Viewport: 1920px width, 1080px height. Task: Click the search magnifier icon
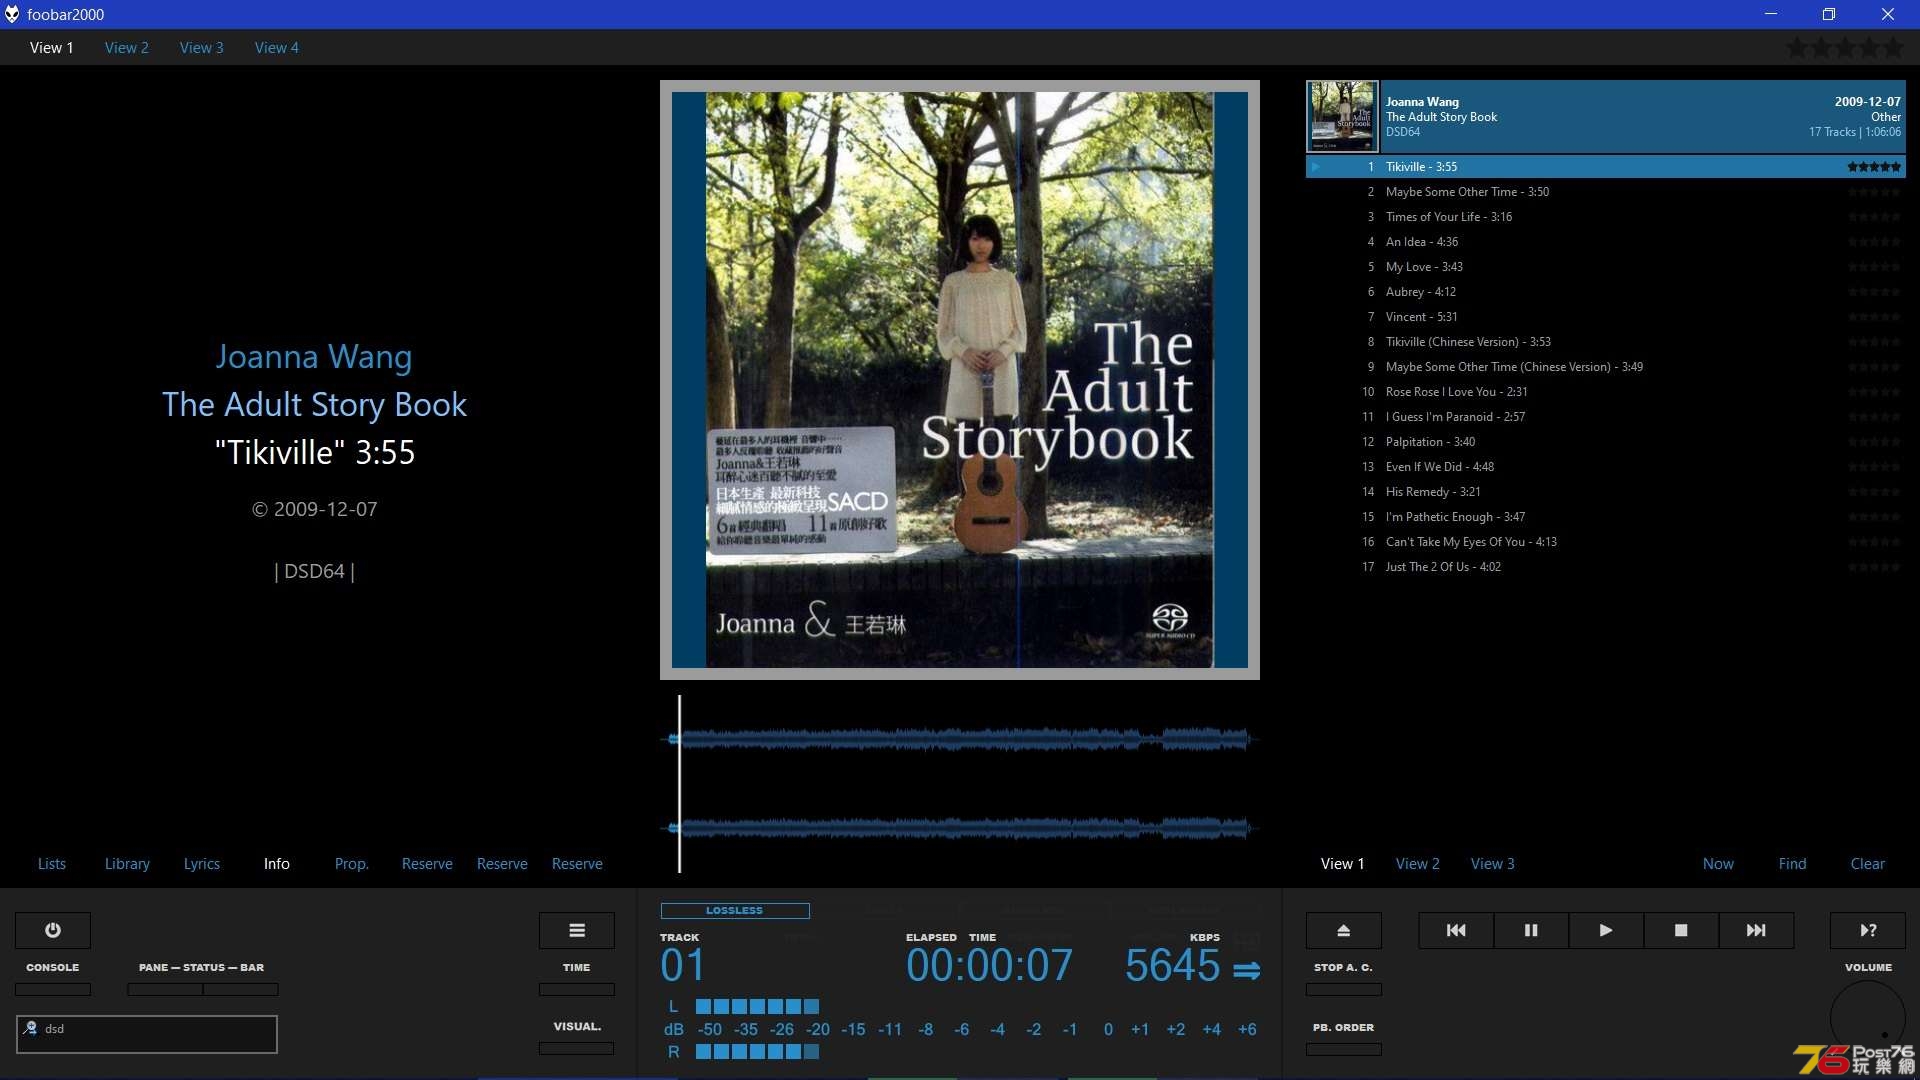30,1028
